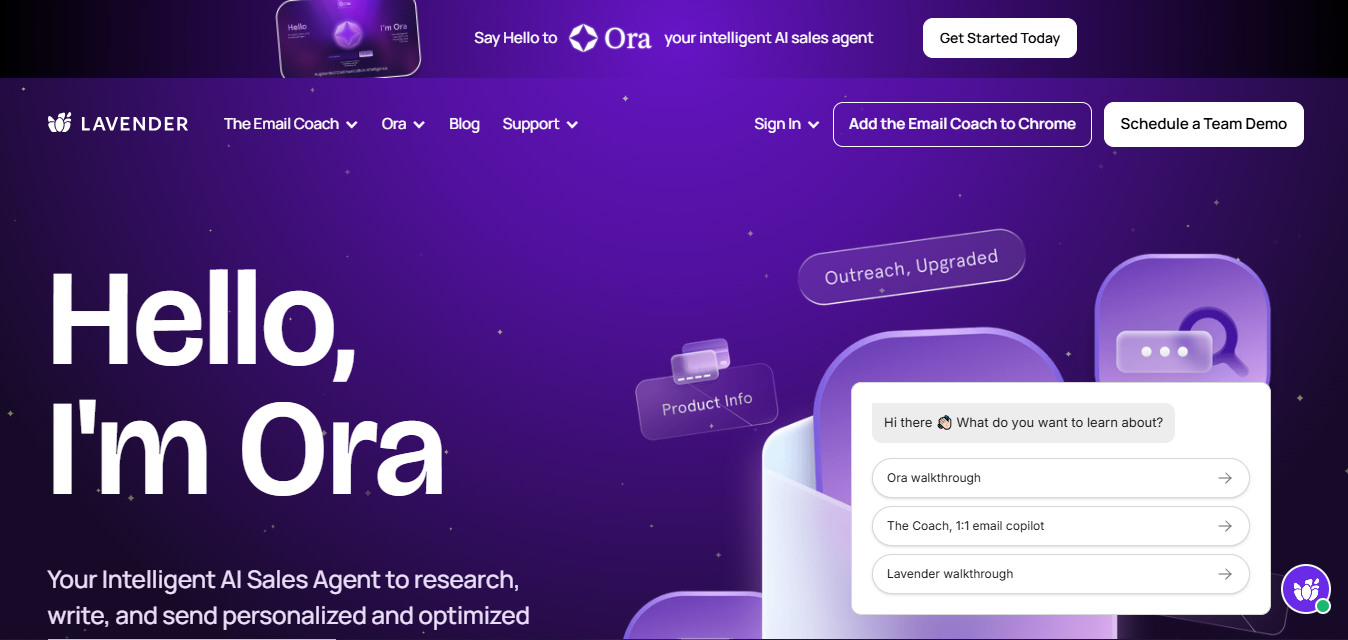Click the 'Hello, I'm Ora' headline

tap(246, 384)
